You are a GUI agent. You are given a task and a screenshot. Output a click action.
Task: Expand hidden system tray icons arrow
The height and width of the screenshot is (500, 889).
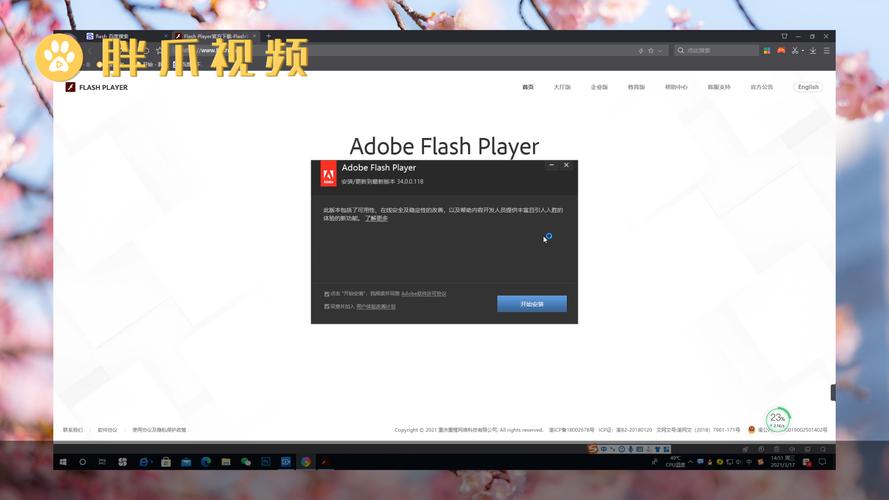tap(691, 462)
